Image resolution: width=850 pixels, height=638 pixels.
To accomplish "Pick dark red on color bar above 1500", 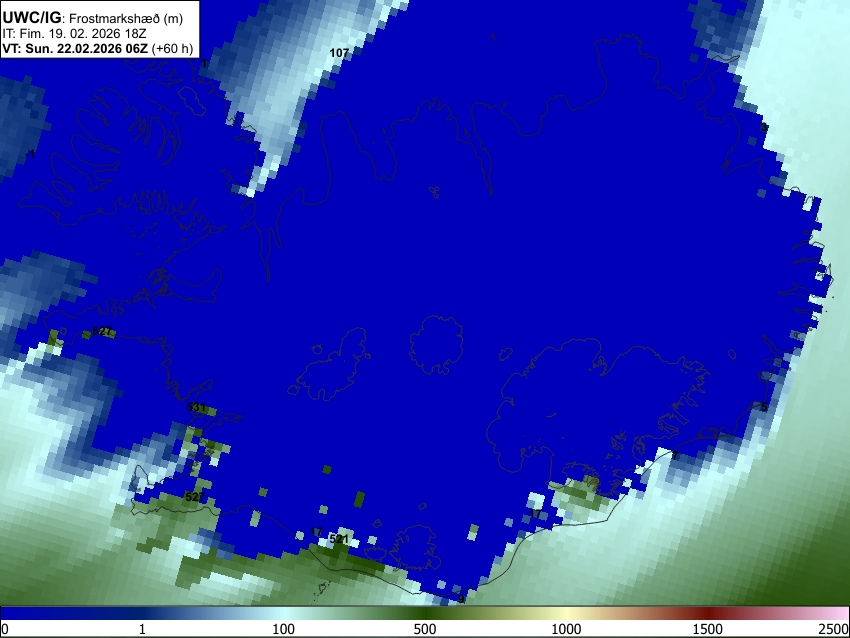I will click(x=708, y=614).
